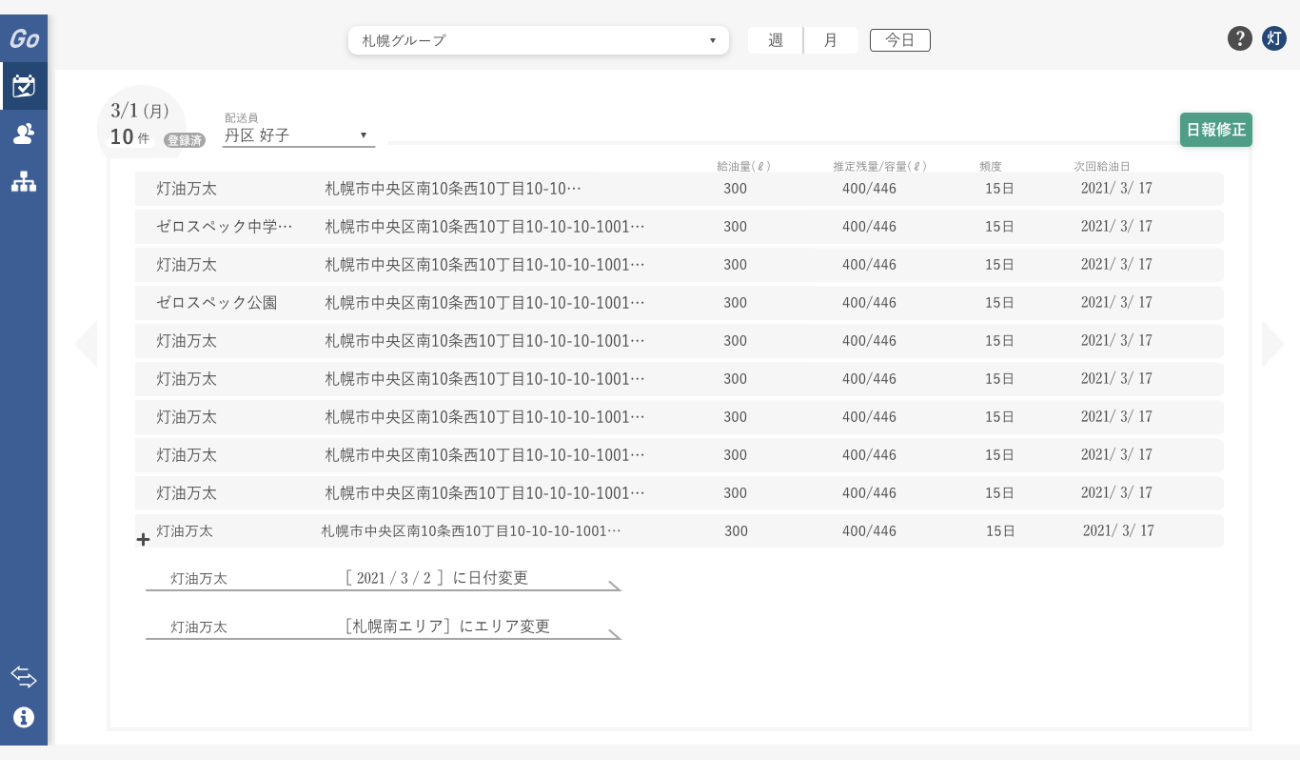Click the 10 件 count label
1300x760 pixels.
tap(130, 138)
